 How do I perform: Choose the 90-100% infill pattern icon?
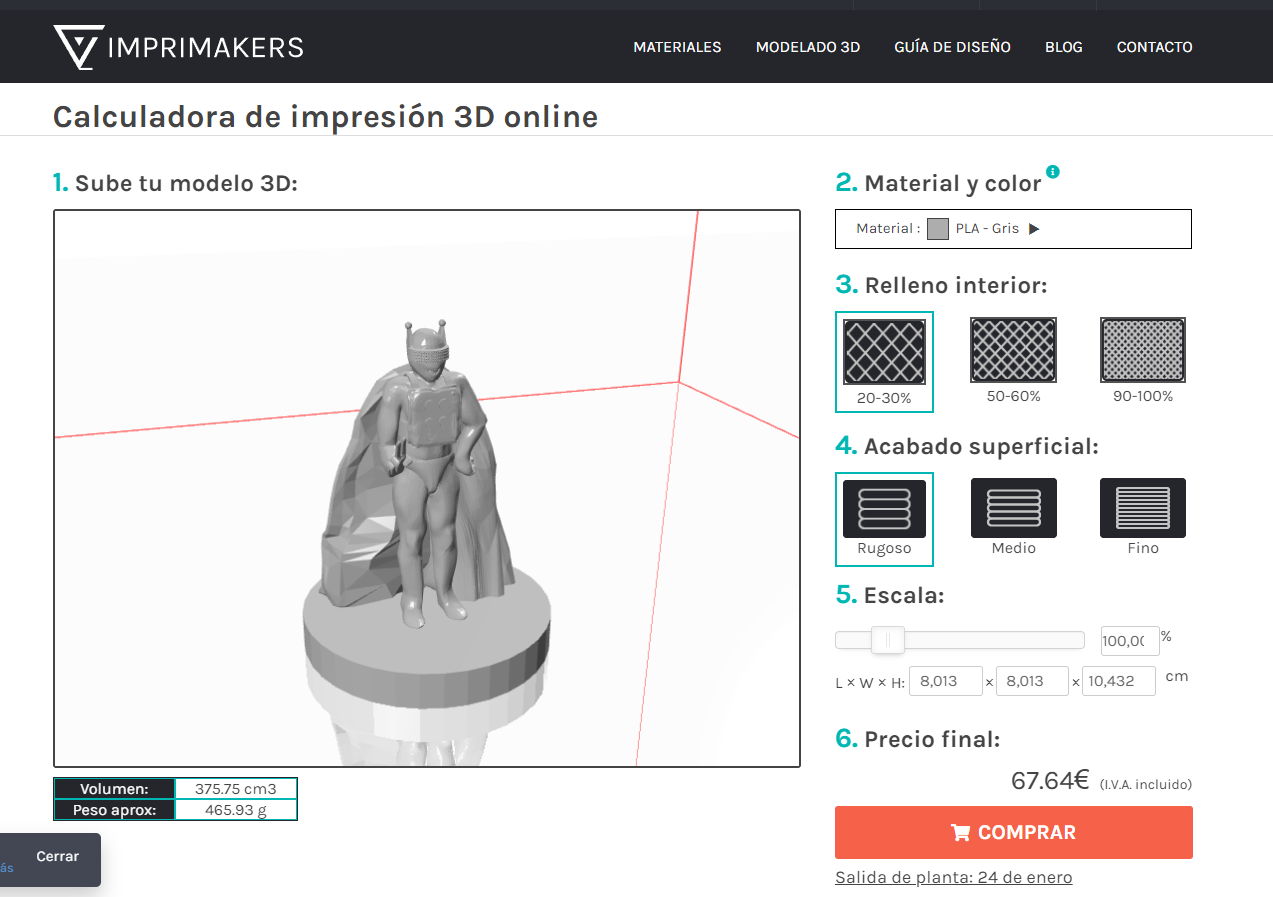pyautogui.click(x=1143, y=350)
